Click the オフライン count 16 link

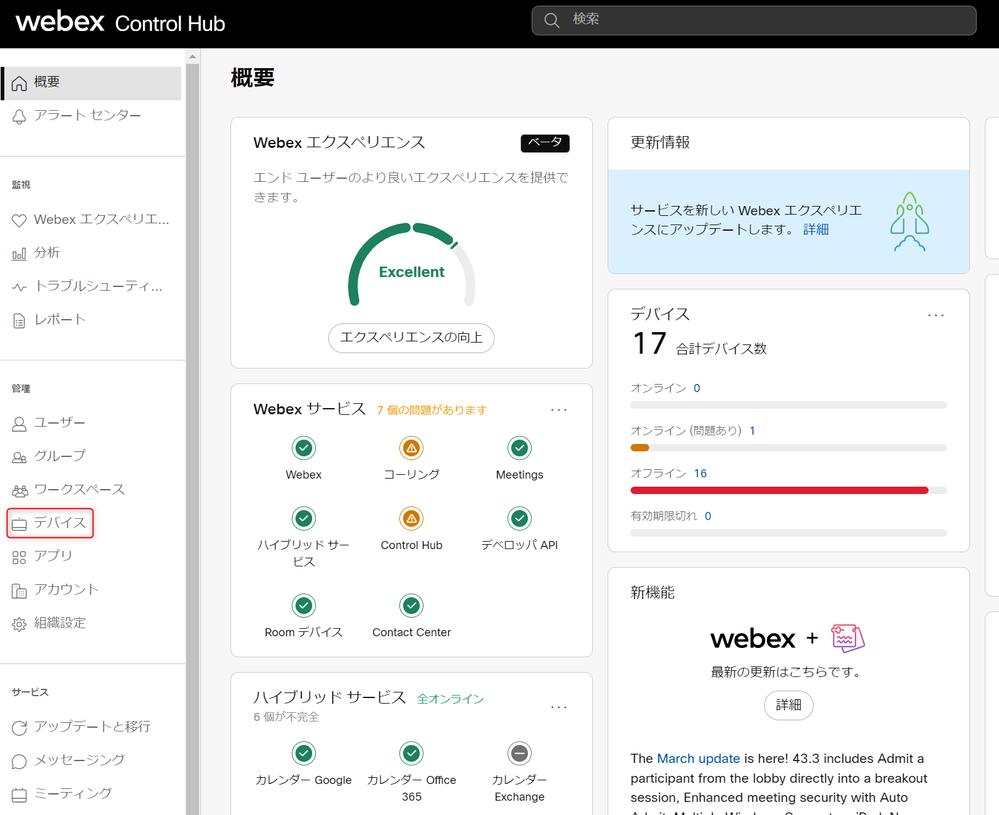[700, 473]
